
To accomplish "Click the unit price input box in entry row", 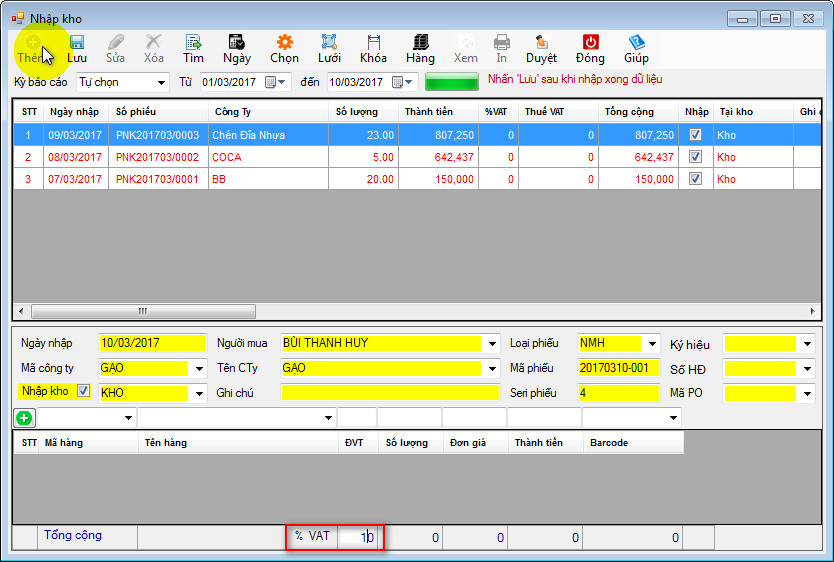I will [474, 418].
